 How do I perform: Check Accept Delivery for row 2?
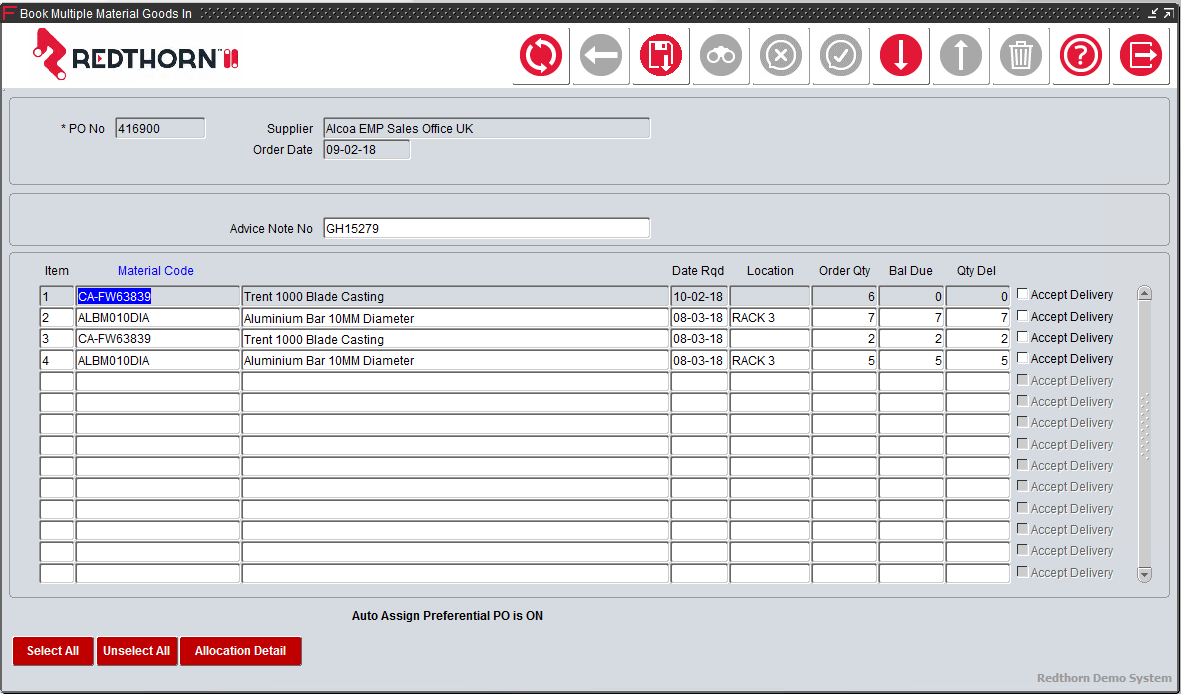pos(1022,315)
